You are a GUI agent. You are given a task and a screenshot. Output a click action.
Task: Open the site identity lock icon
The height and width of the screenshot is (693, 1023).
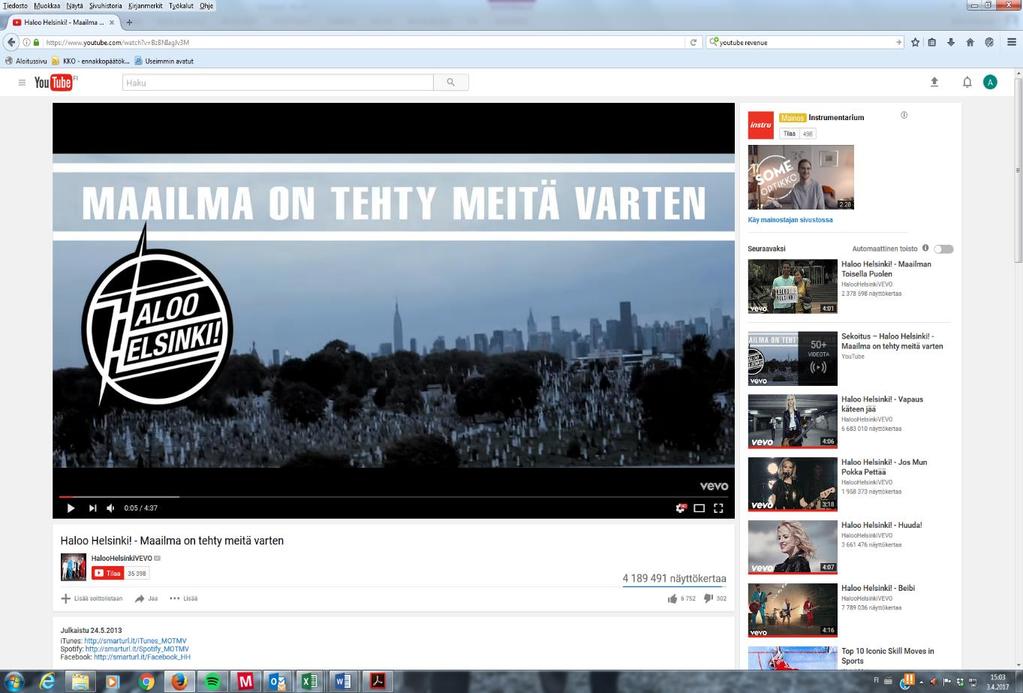37,42
